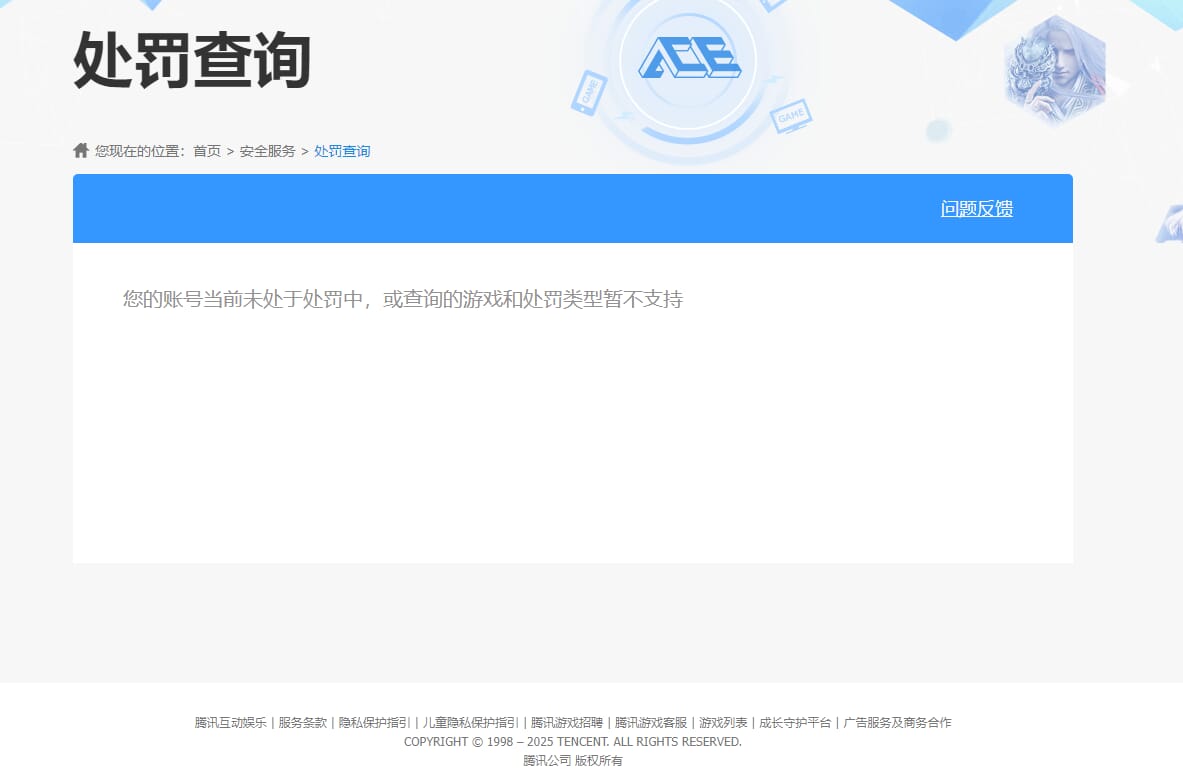1183x776 pixels.
Task: Open the 儿童隐私保护指引 children's privacy link
Action: tap(468, 722)
